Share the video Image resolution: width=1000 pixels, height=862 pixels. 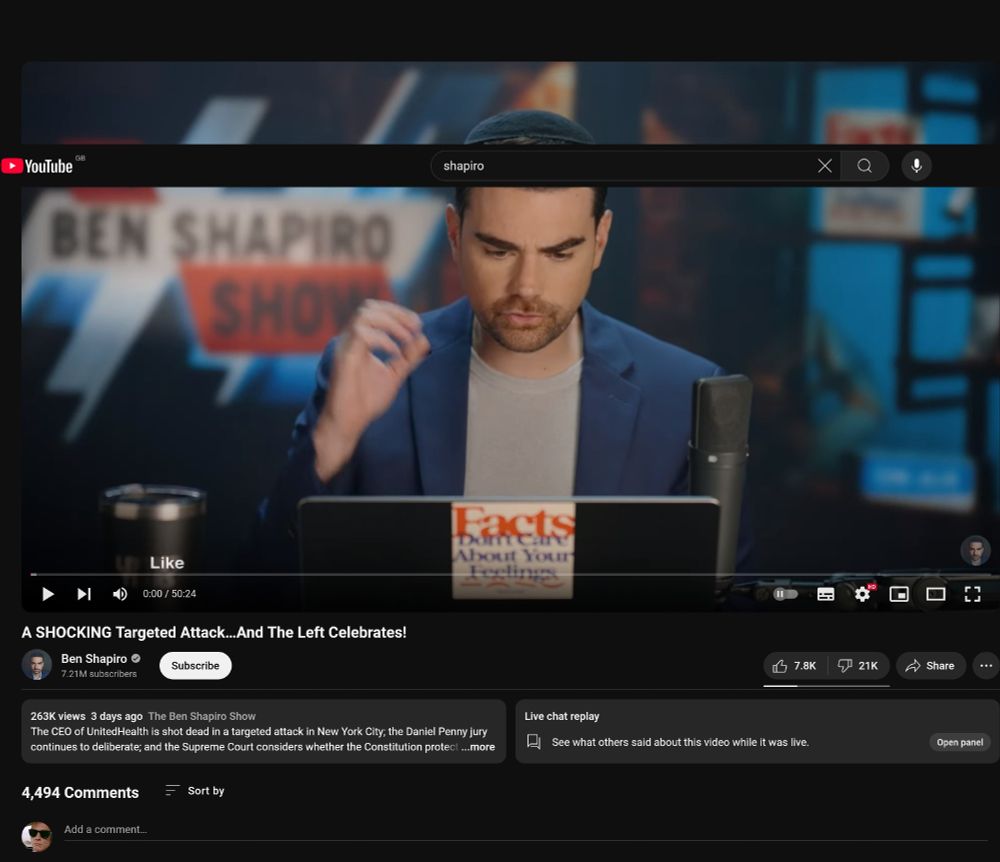[930, 666]
